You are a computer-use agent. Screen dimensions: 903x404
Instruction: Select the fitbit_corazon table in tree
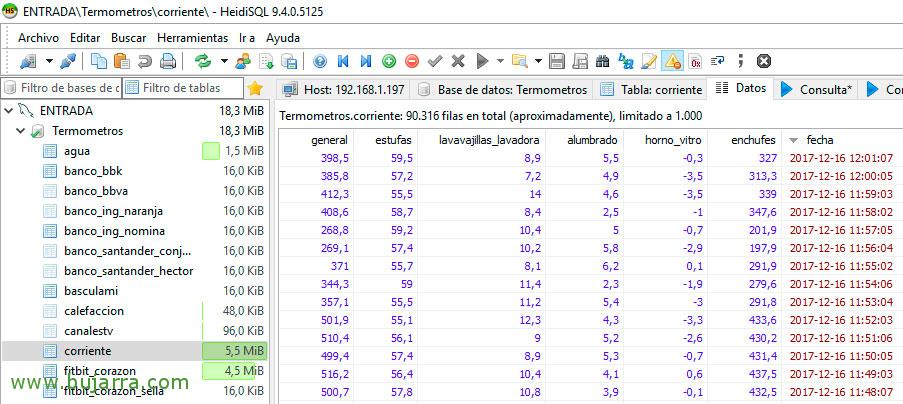[x=99, y=371]
